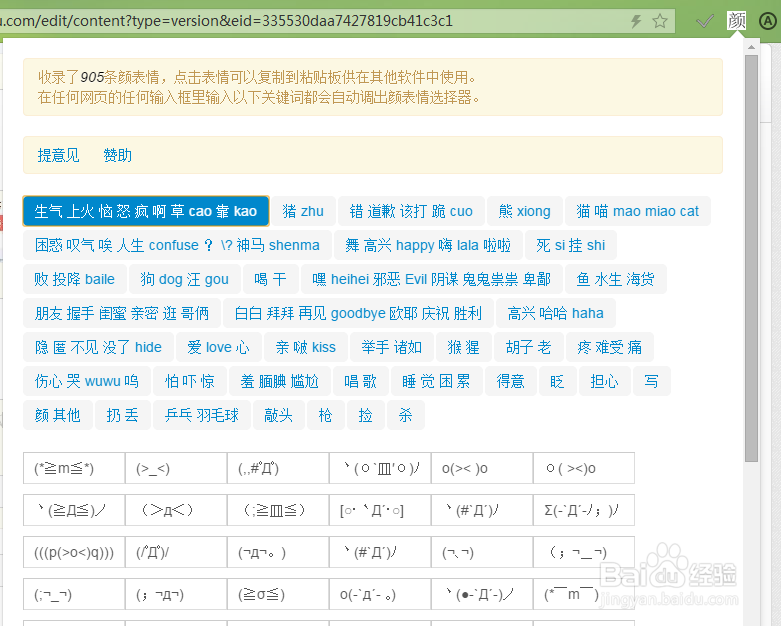Copy the (≧σ≦) kaomoji

click(278, 594)
